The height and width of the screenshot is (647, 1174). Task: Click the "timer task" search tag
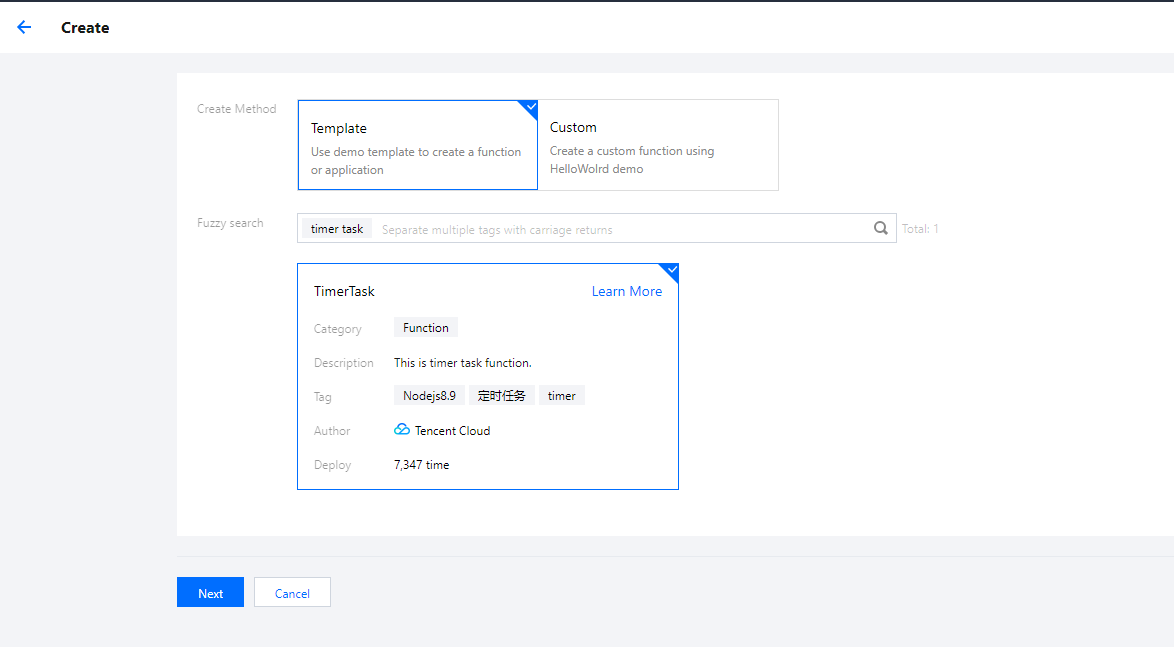[x=337, y=229]
